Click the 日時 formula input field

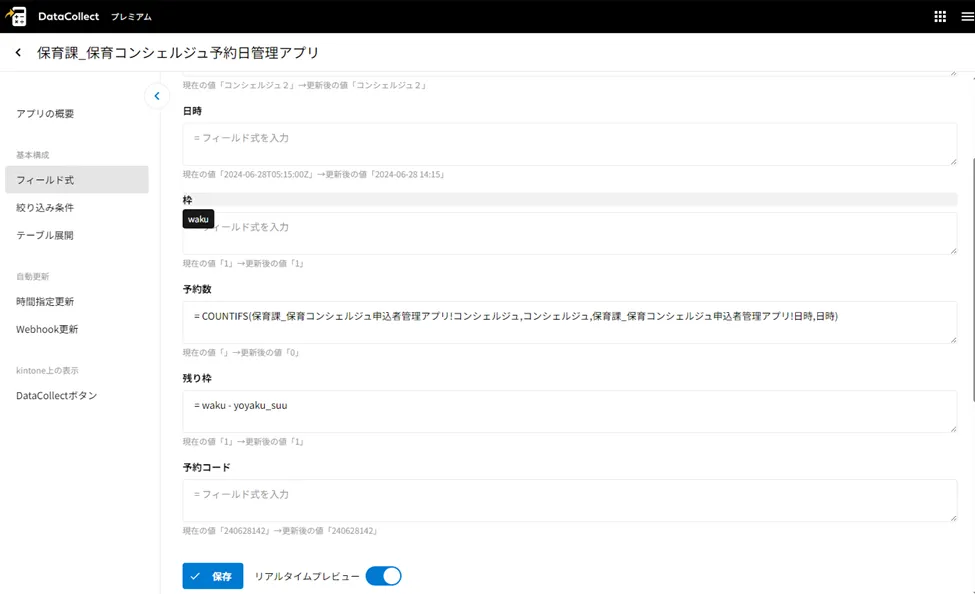[569, 144]
